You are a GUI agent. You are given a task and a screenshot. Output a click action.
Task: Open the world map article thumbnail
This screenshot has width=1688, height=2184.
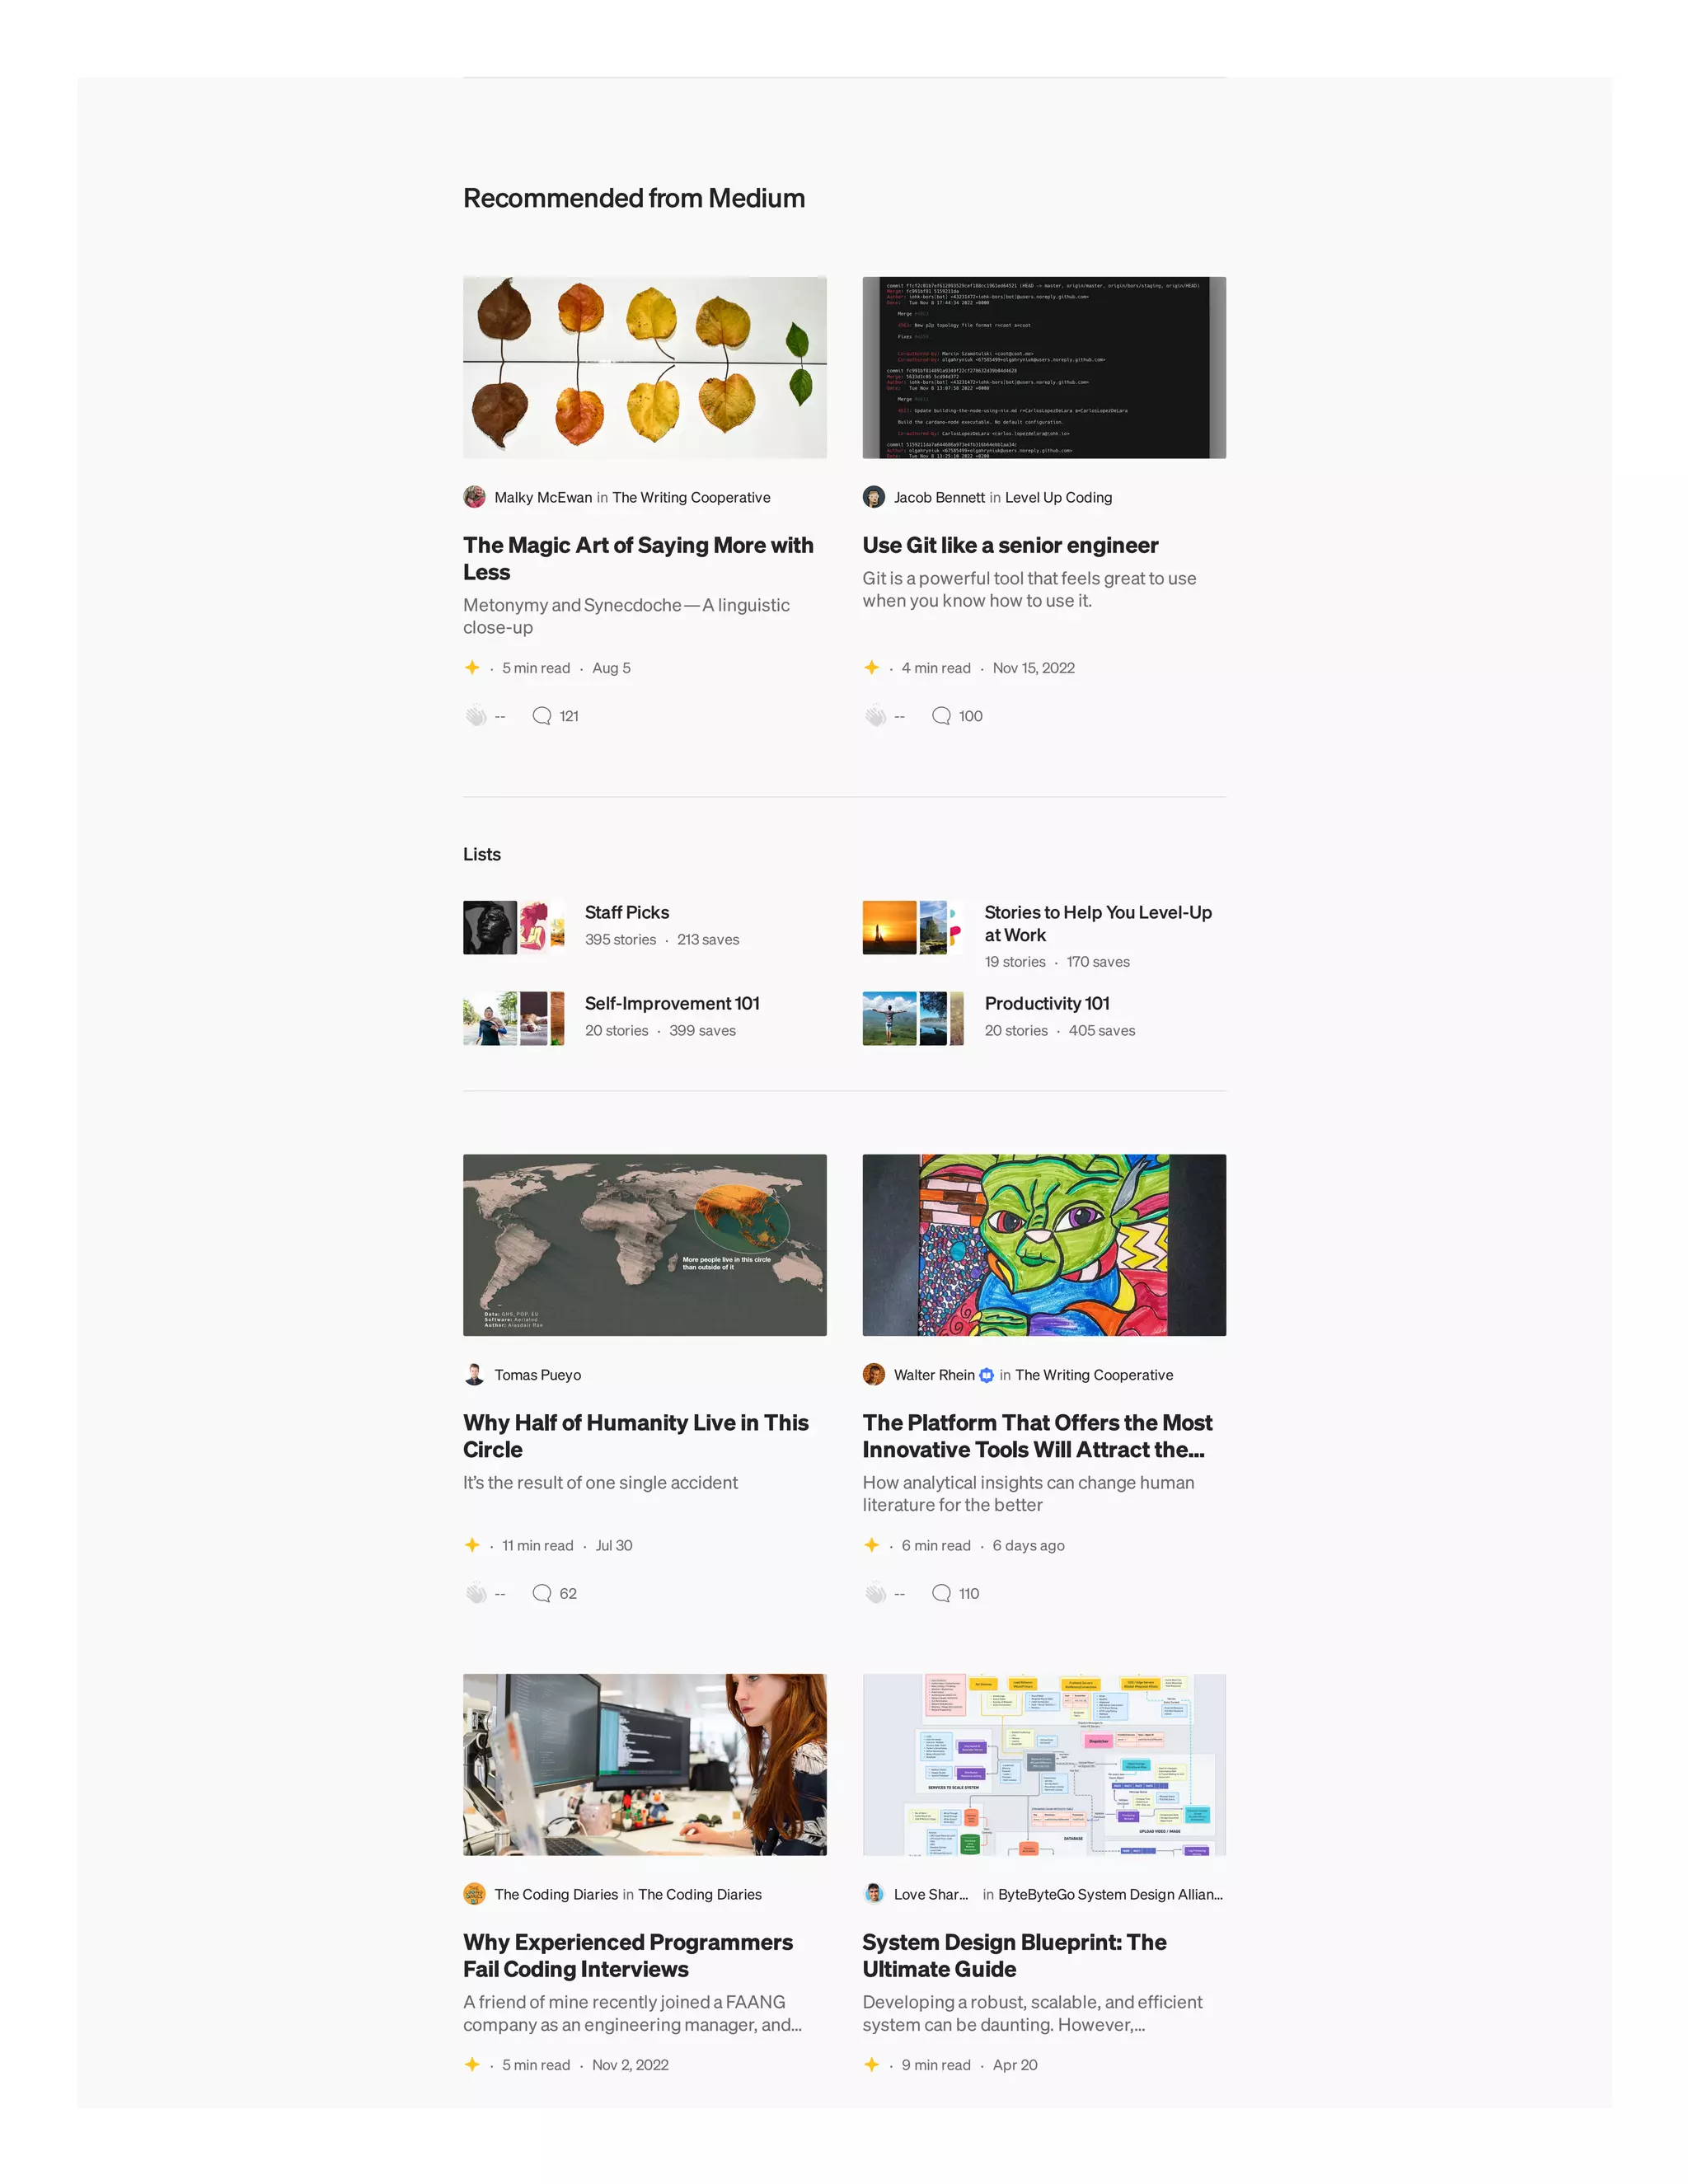[645, 1245]
